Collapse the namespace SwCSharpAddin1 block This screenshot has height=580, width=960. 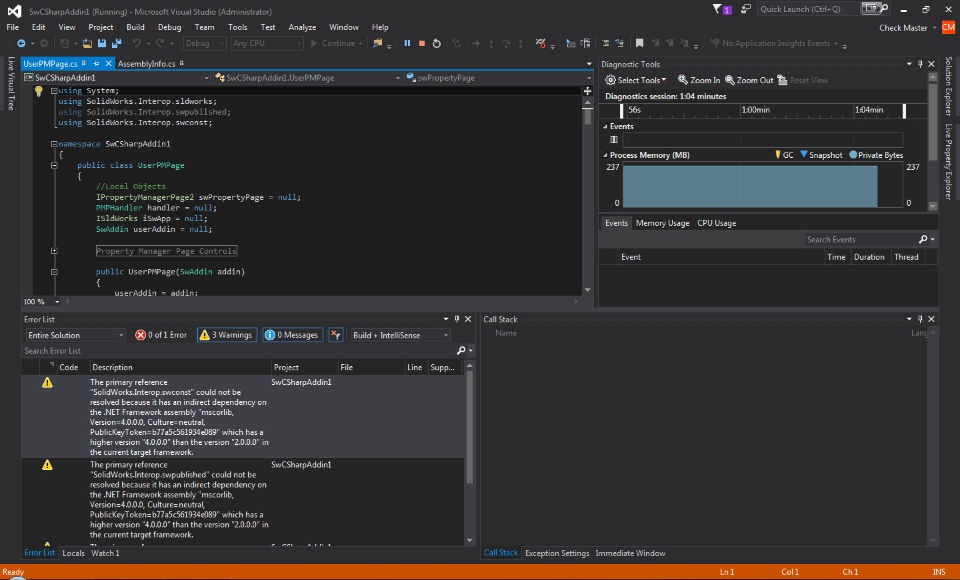click(54, 144)
